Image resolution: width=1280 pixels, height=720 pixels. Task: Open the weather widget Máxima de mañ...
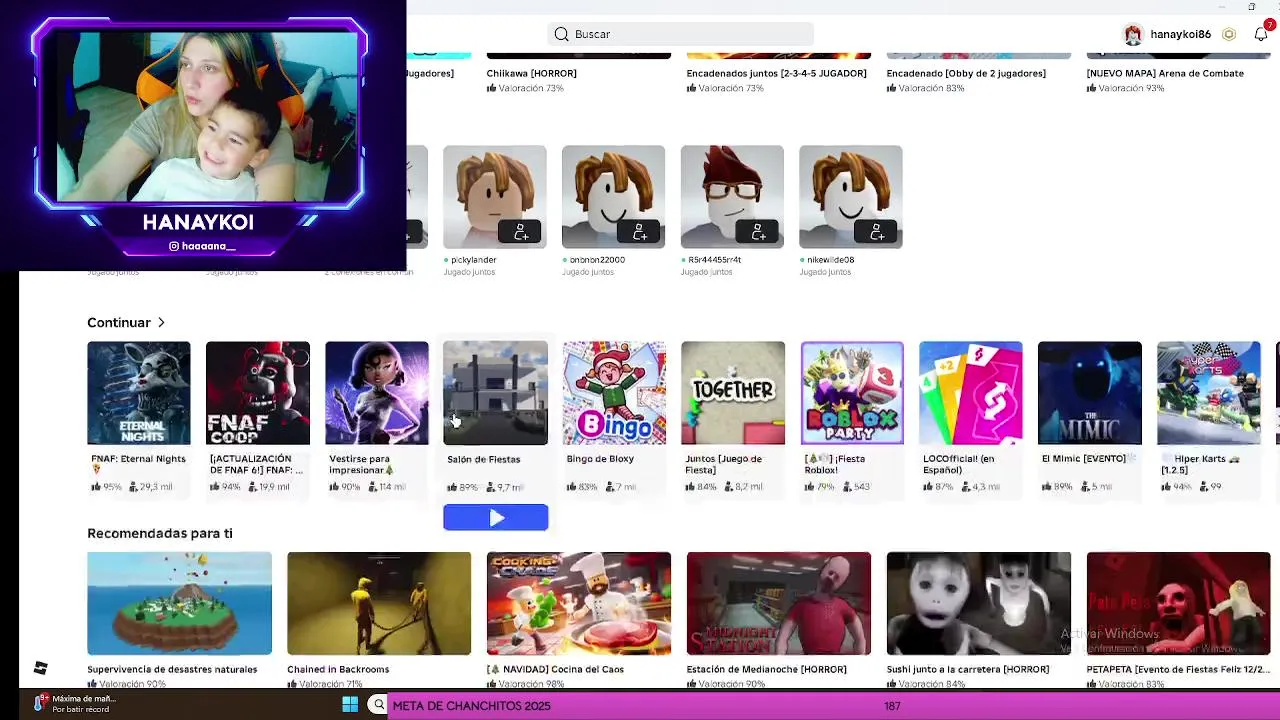(75, 704)
